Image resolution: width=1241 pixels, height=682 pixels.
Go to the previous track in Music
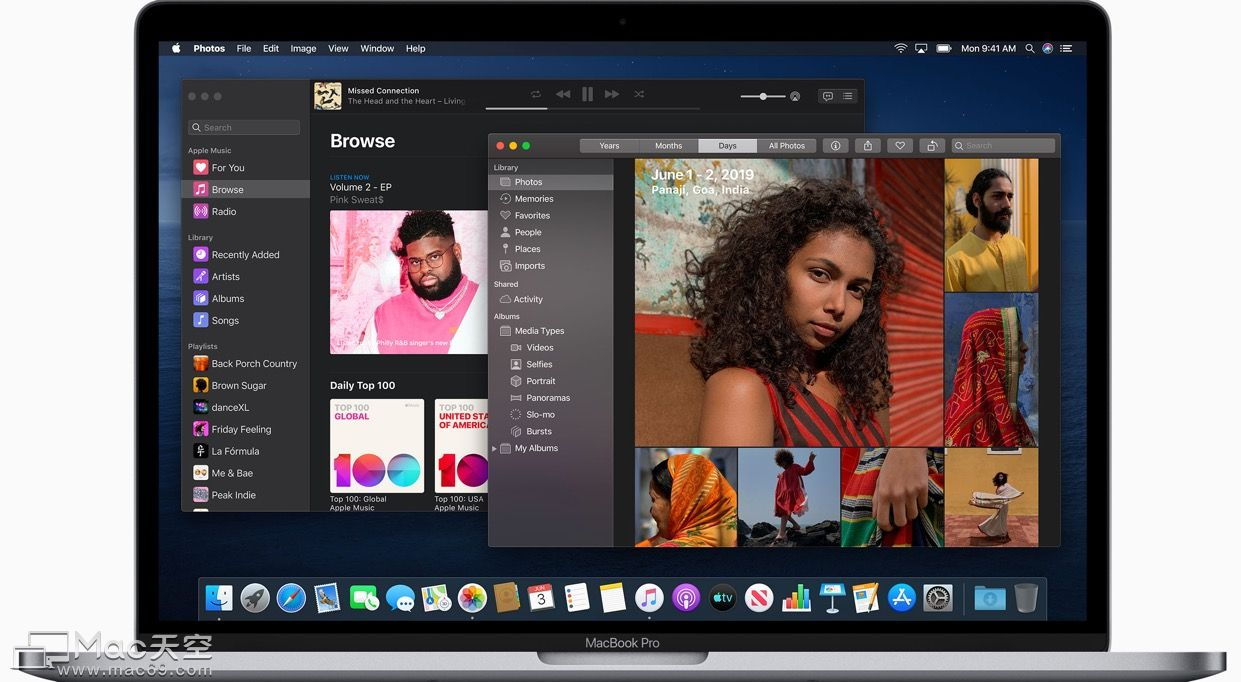pos(563,94)
